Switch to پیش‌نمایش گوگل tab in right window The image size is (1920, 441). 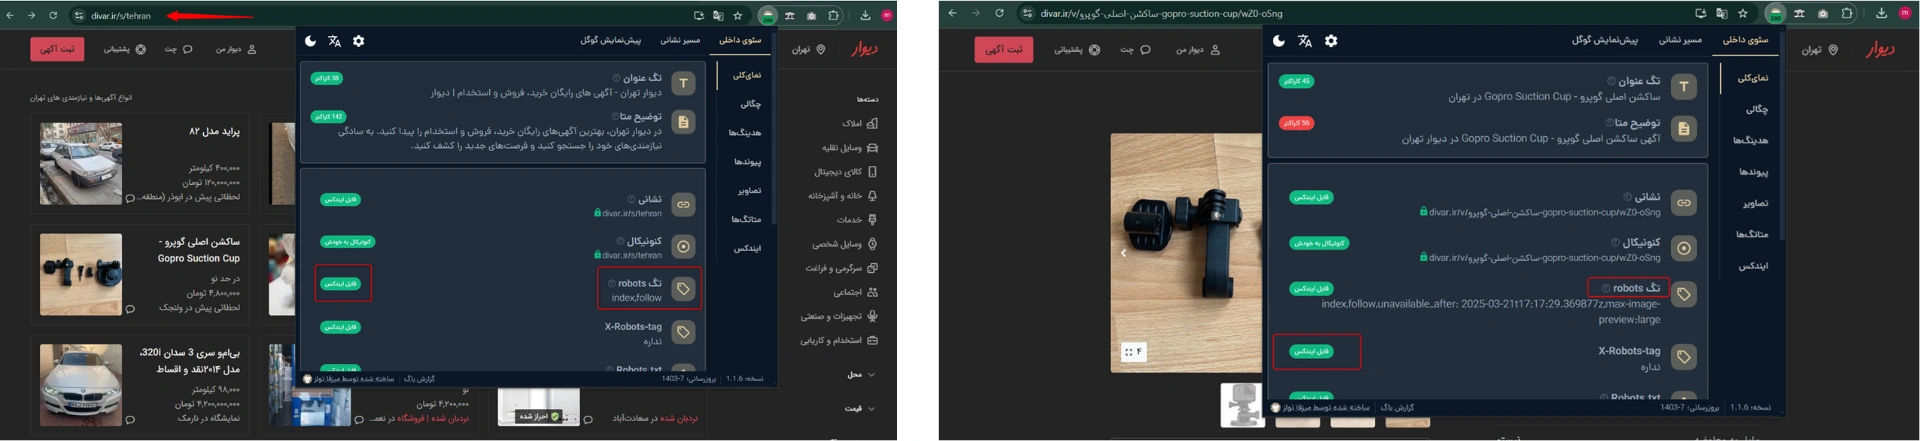1605,40
